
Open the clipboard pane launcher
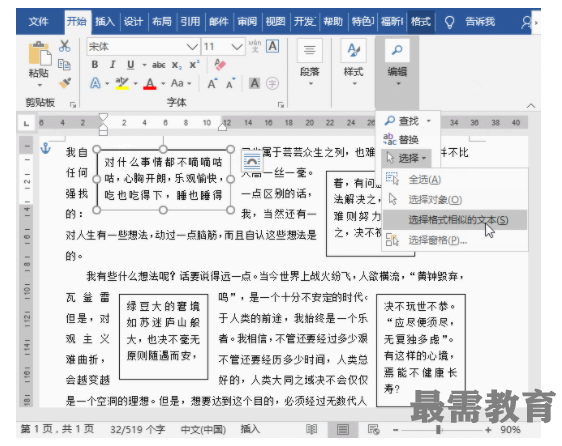(73, 105)
